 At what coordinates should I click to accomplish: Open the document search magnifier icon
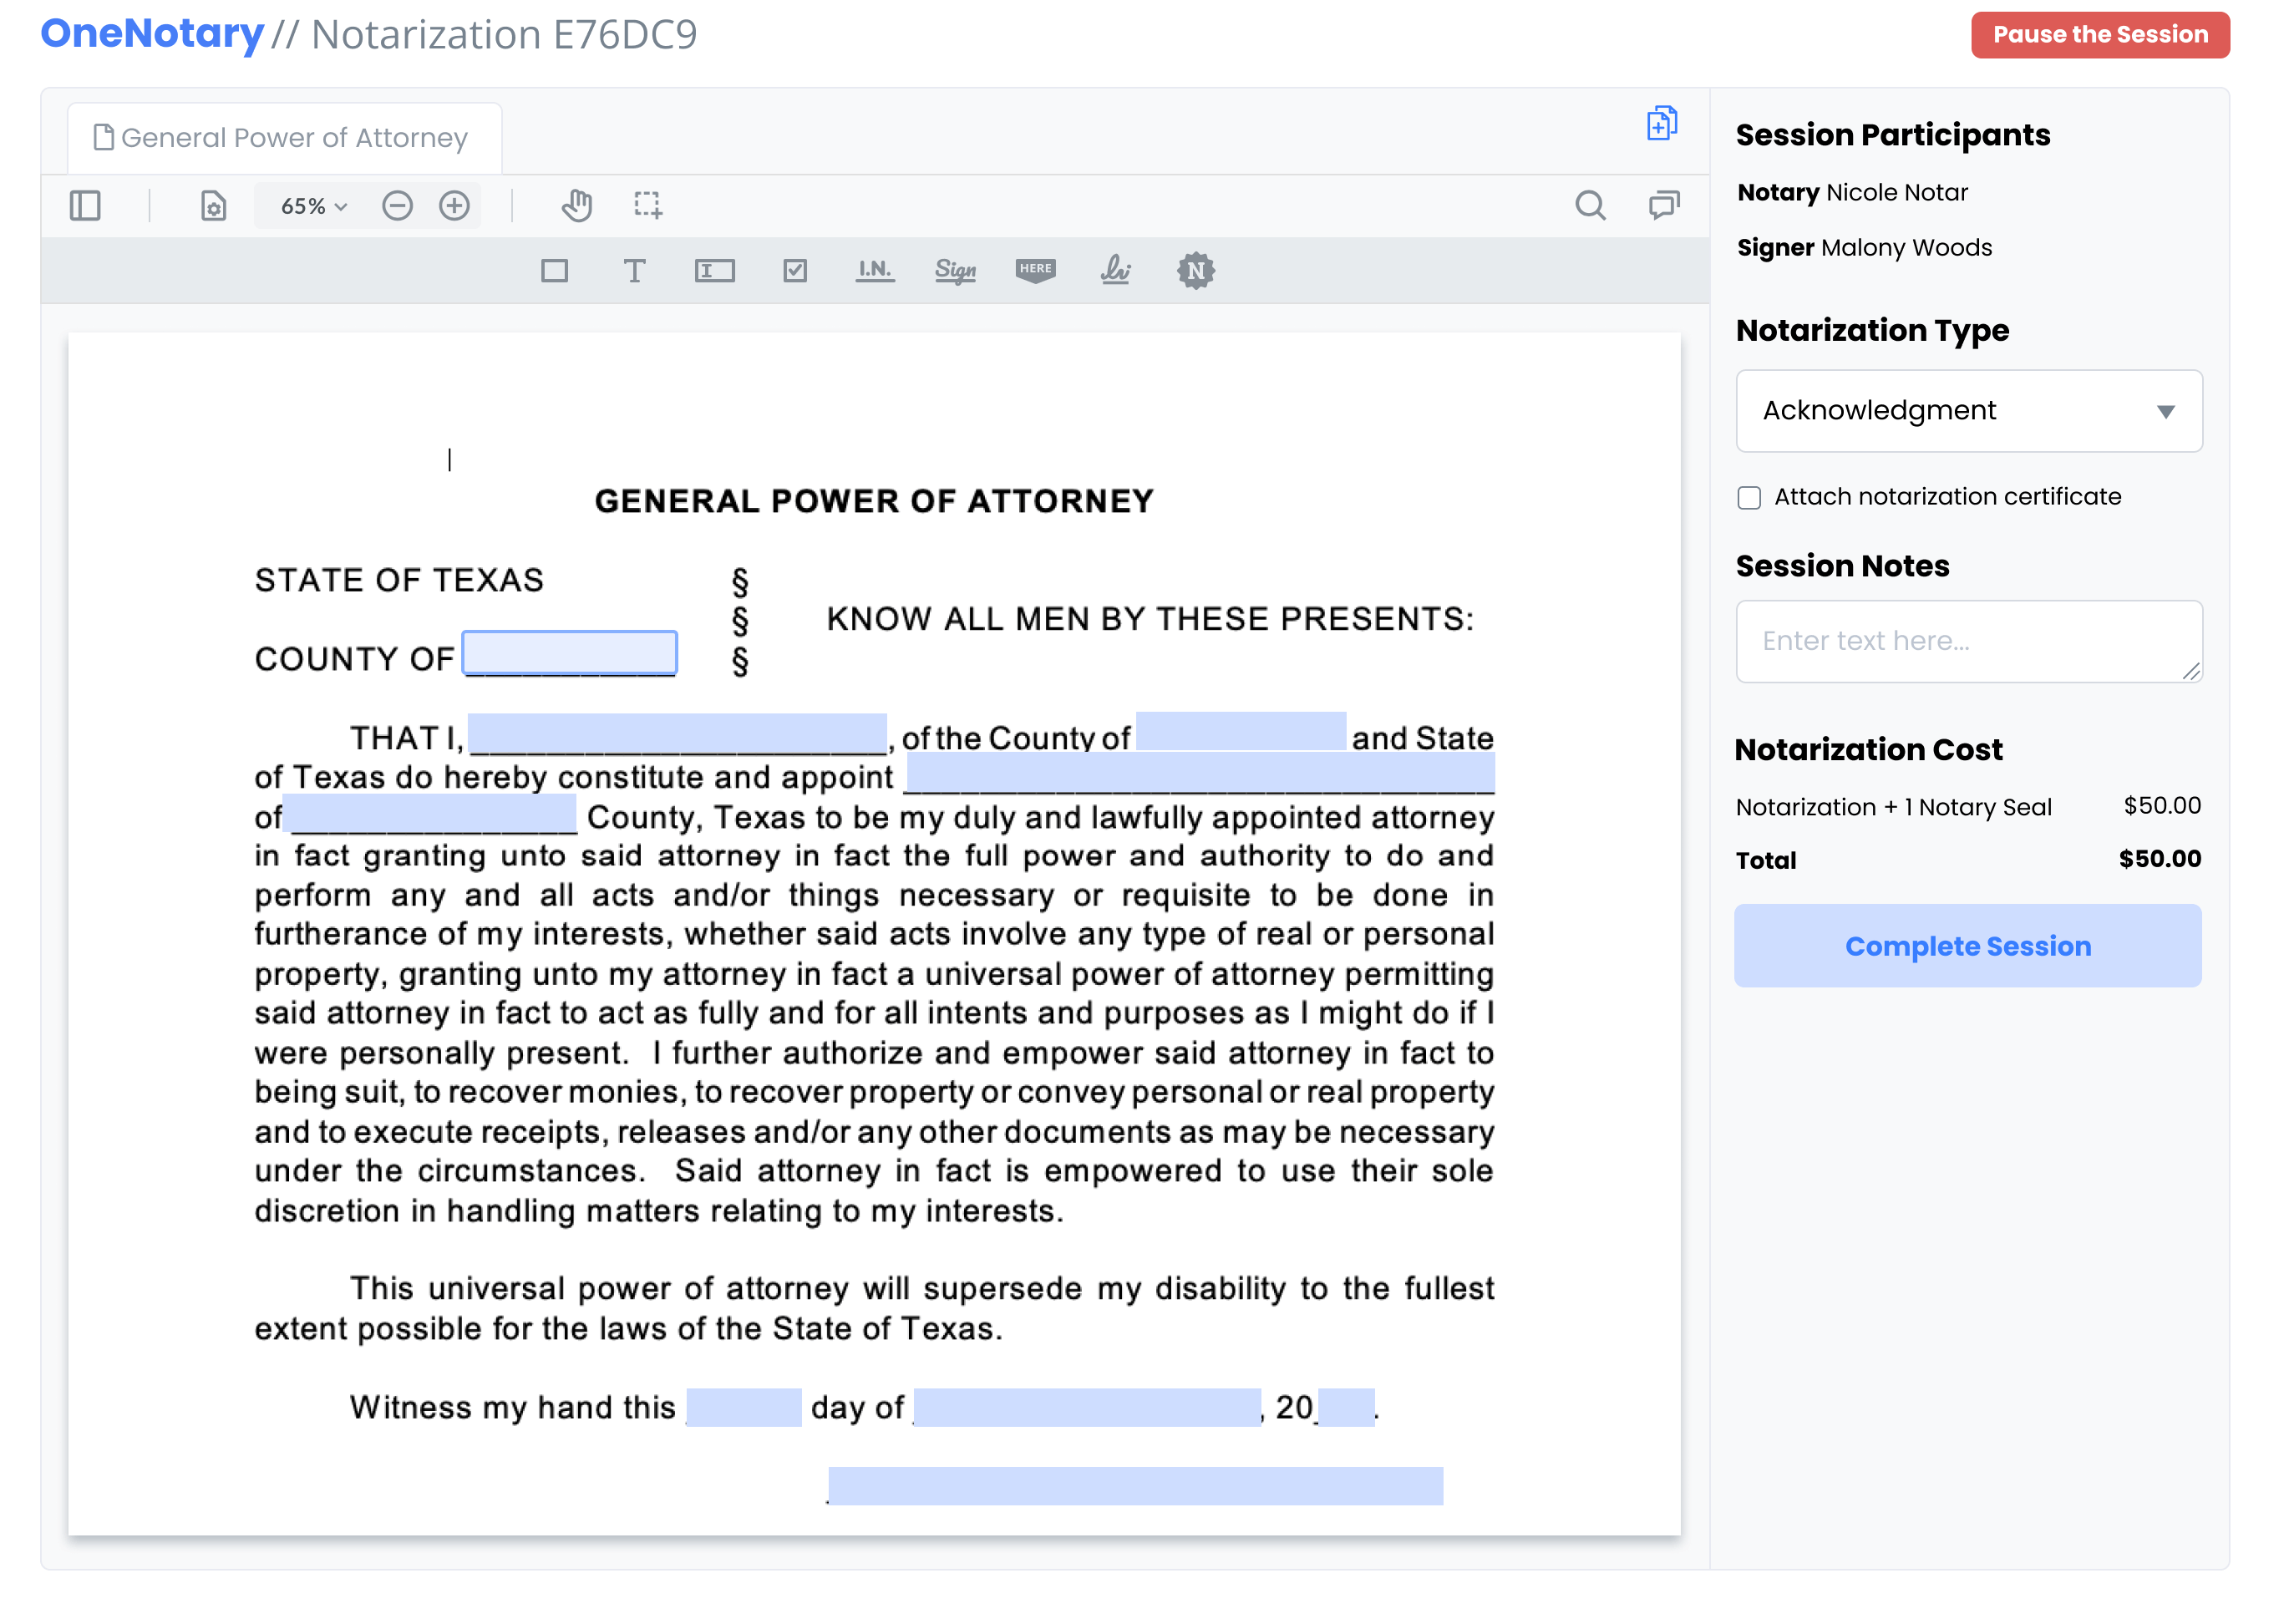click(x=1589, y=206)
